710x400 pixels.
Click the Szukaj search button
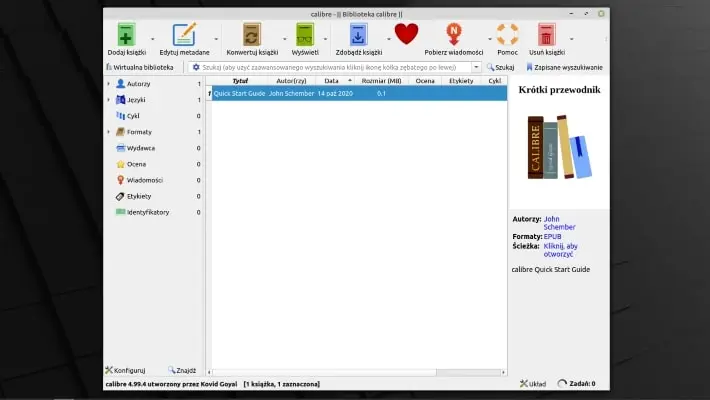tap(500, 67)
